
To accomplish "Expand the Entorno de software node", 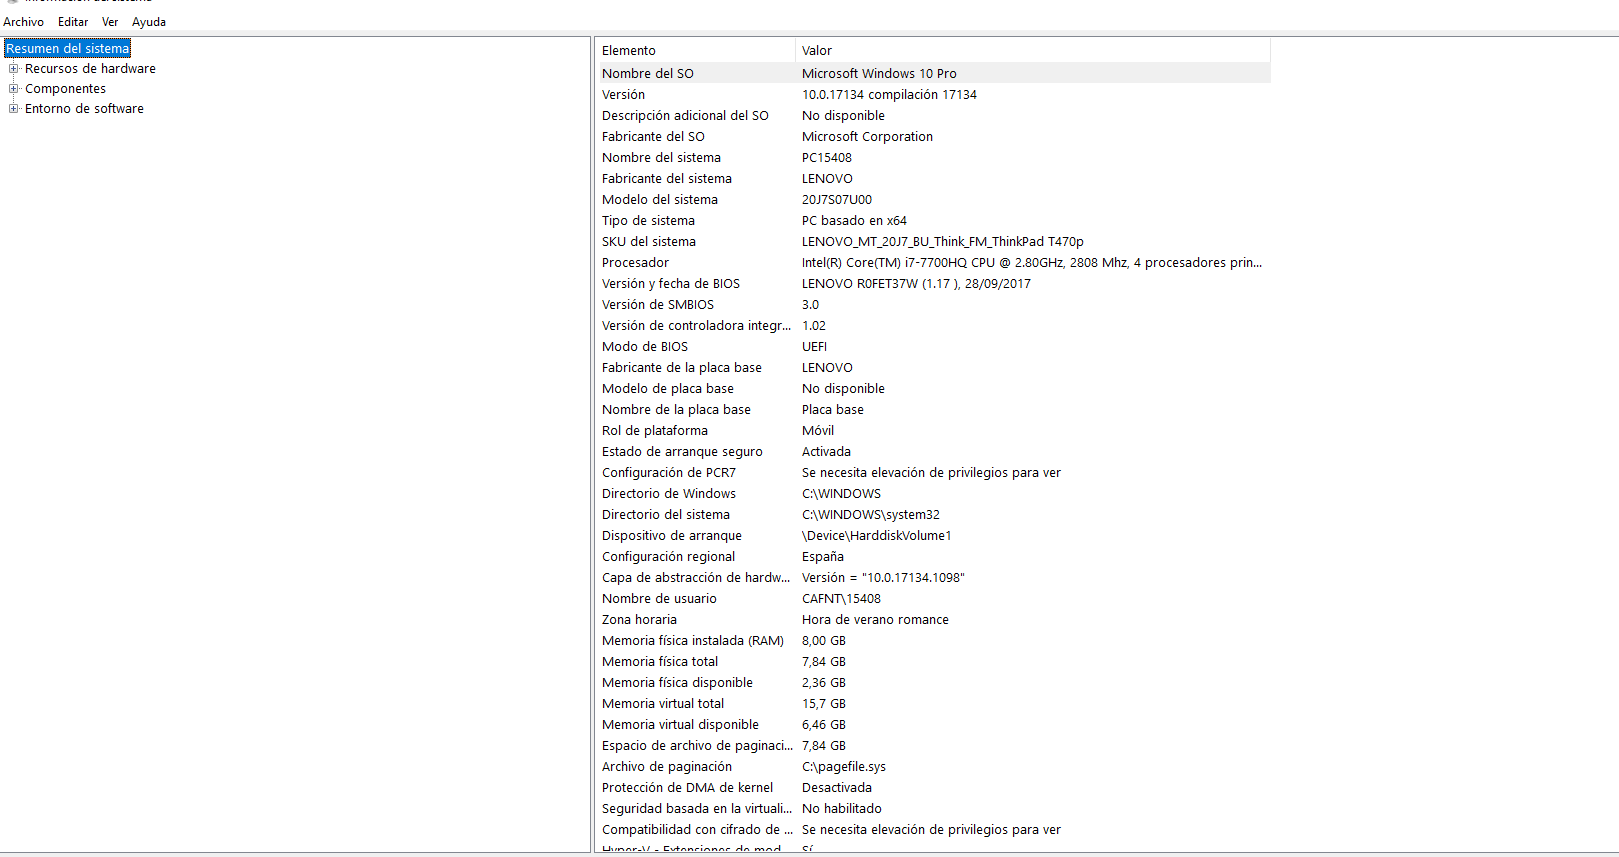I will point(14,109).
